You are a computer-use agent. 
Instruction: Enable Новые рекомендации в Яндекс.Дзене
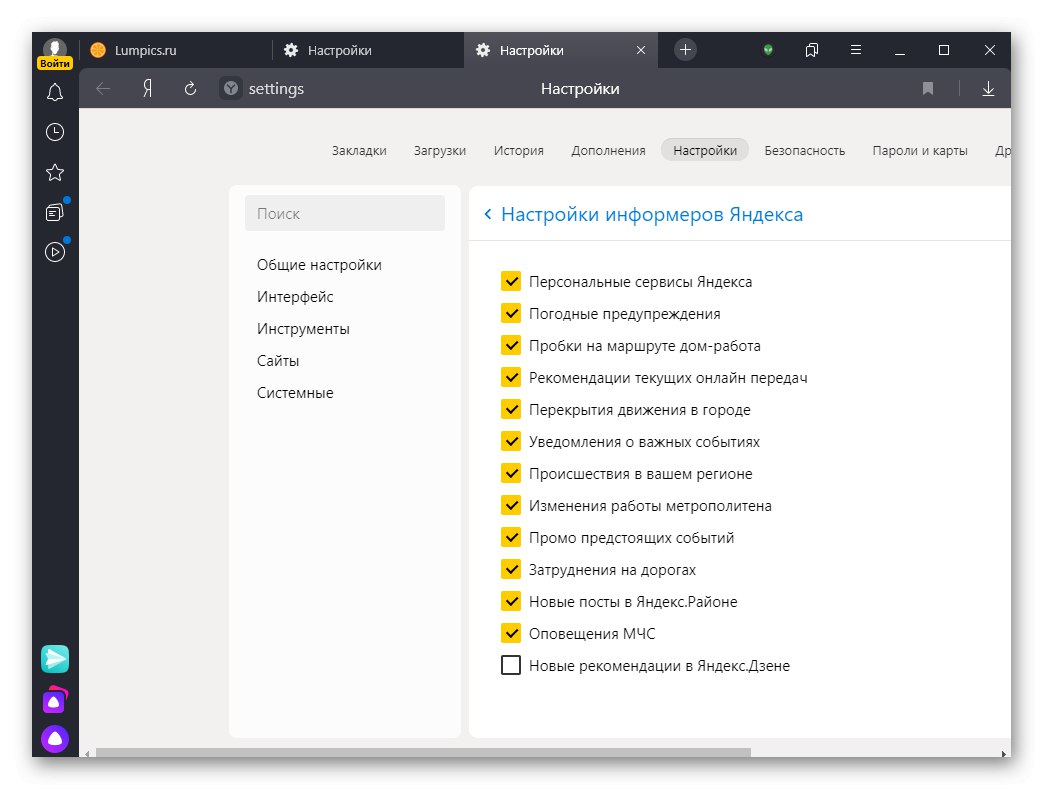(511, 665)
